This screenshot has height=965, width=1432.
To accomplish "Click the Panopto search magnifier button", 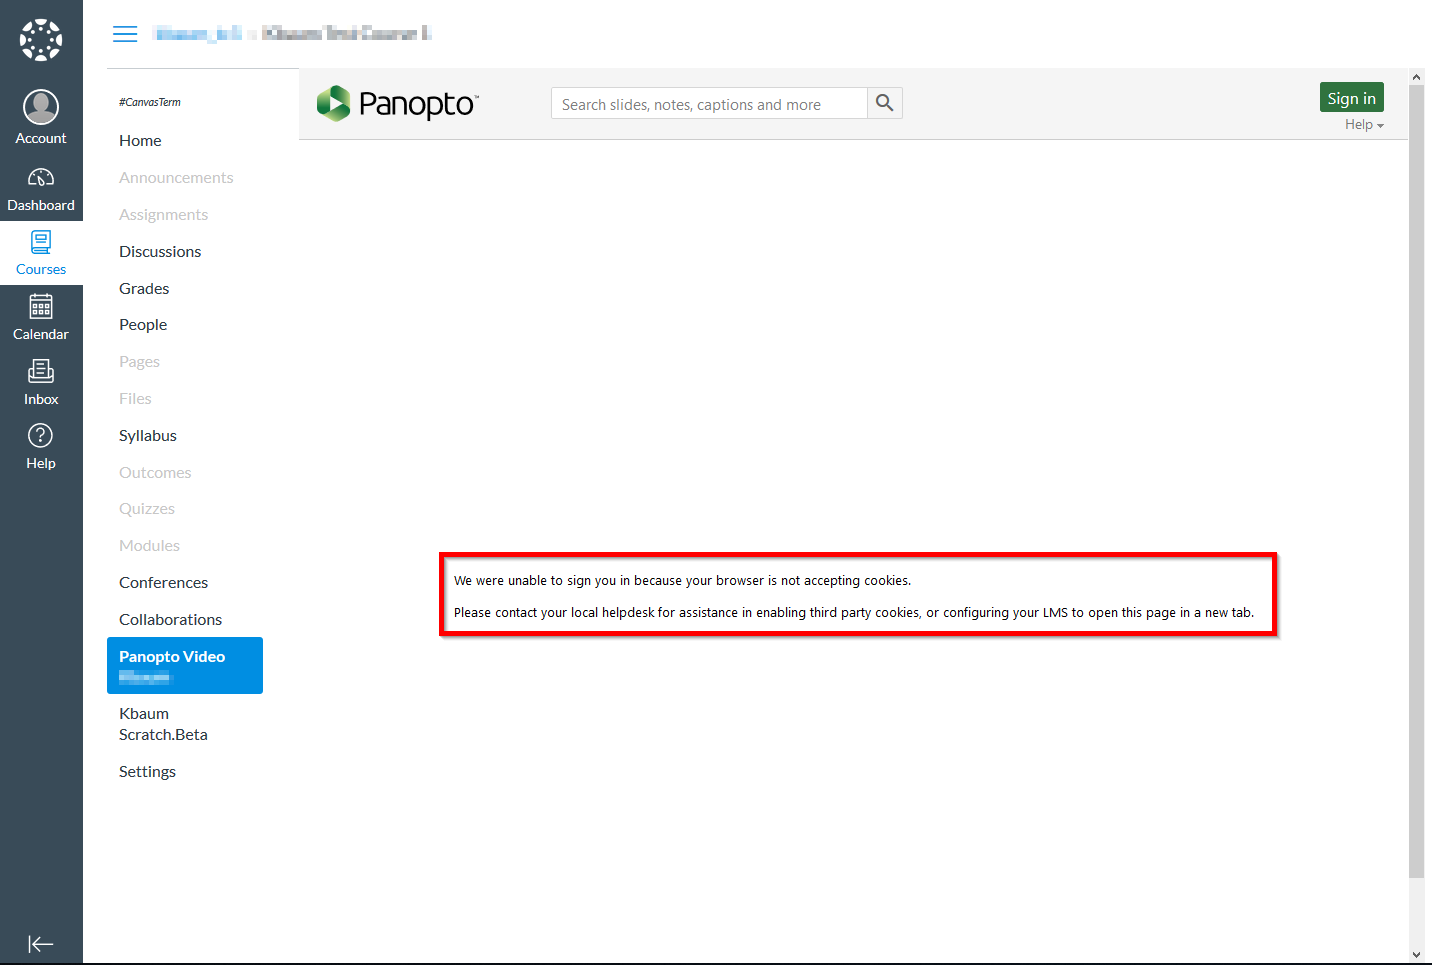I will click(885, 103).
